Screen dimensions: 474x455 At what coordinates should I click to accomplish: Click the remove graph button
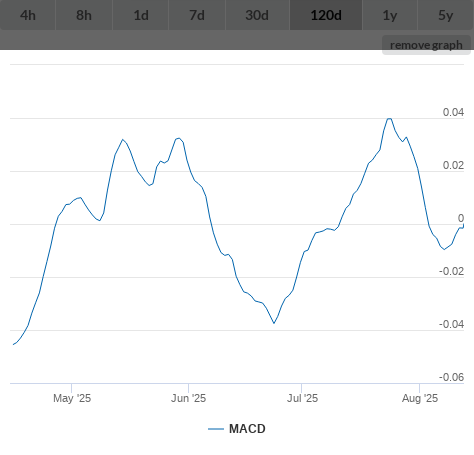point(426,45)
